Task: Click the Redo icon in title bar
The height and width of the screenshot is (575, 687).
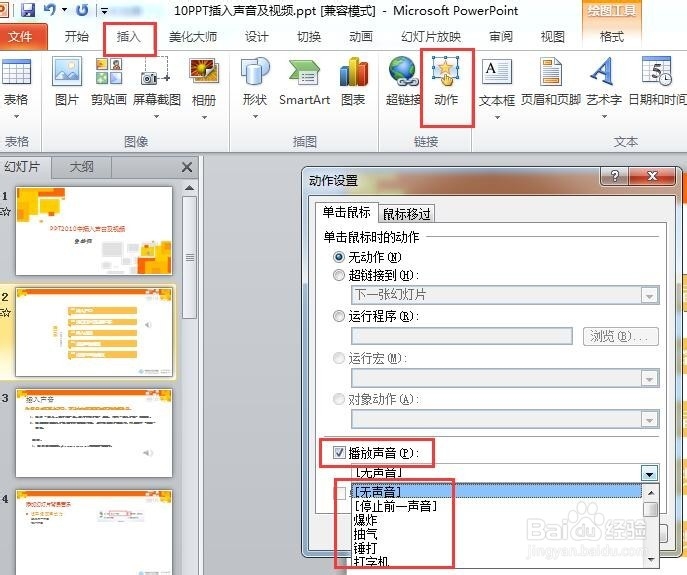Action: coord(82,9)
